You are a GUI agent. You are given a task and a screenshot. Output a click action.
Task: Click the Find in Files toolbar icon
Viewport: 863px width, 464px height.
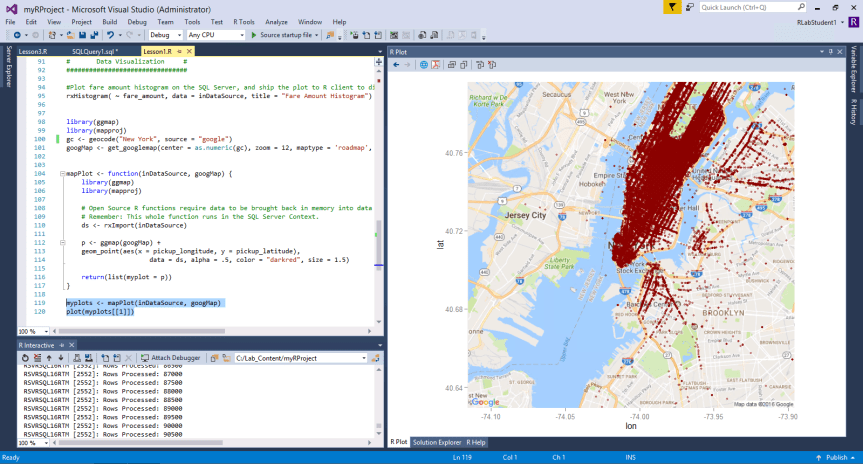tap(330, 35)
